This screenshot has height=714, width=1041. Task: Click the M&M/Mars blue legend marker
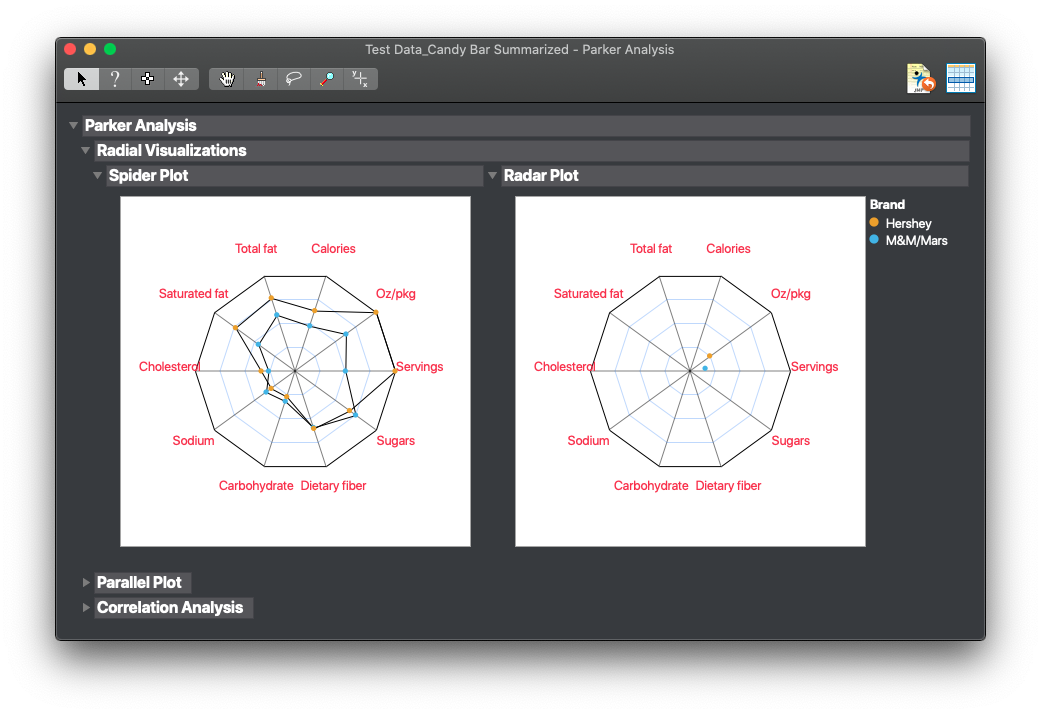click(x=874, y=240)
